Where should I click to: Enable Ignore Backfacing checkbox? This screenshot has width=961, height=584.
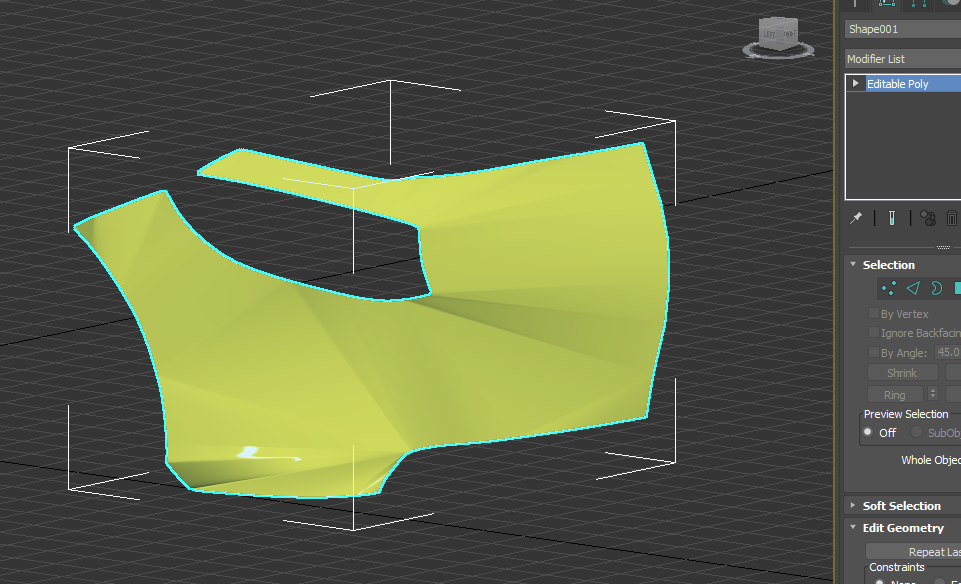point(874,333)
